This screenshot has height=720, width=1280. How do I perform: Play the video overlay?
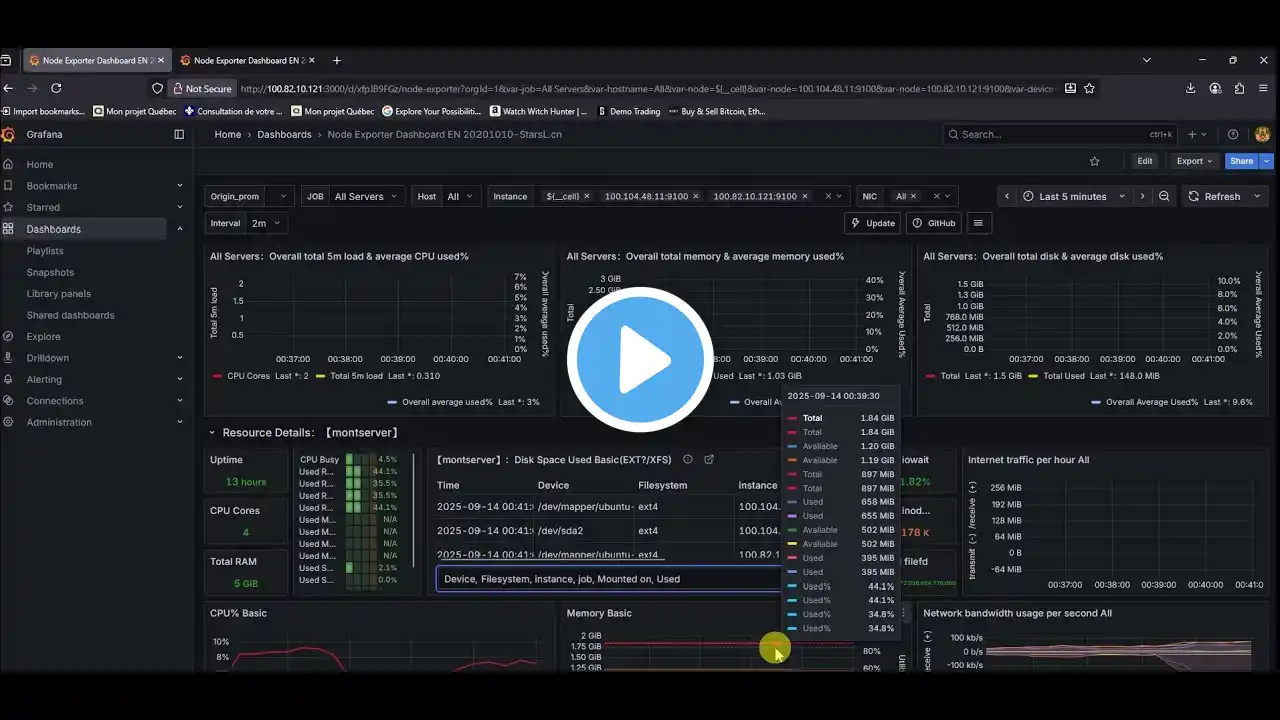[x=640, y=360]
